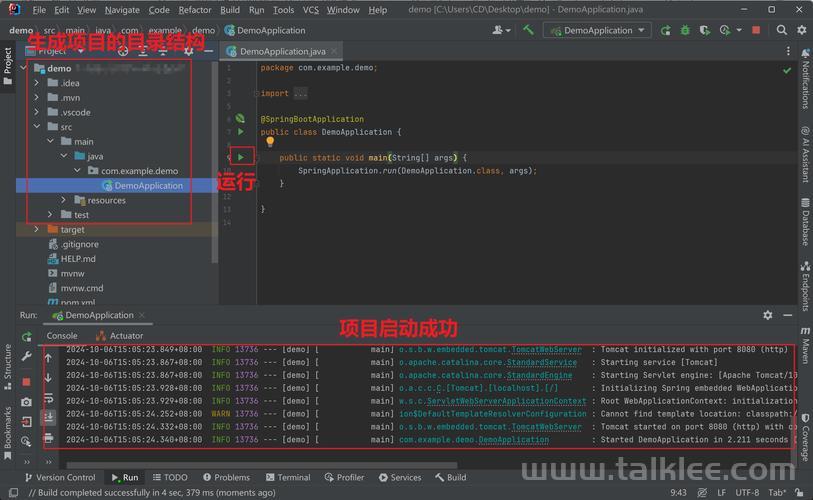Image resolution: width=813 pixels, height=500 pixels.
Task: Click TomcatWebServer link in first console line
Action: tap(546, 350)
